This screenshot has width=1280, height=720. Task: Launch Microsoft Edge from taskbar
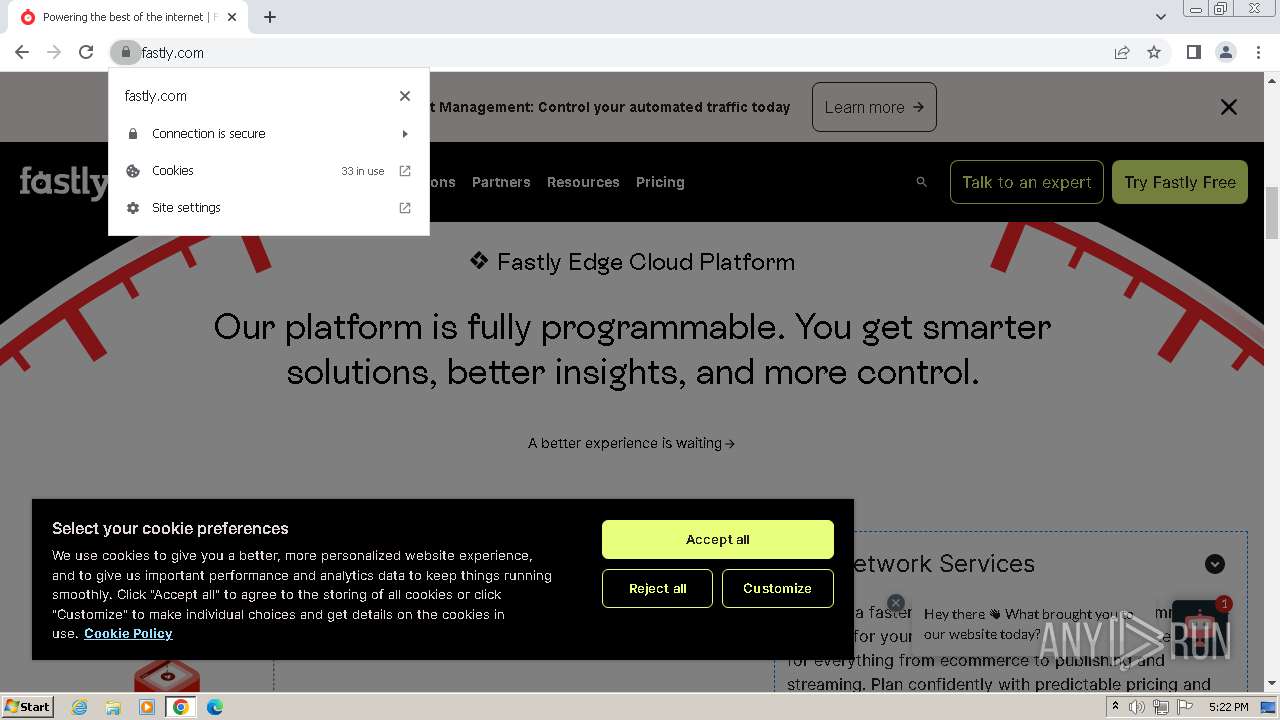pyautogui.click(x=215, y=707)
